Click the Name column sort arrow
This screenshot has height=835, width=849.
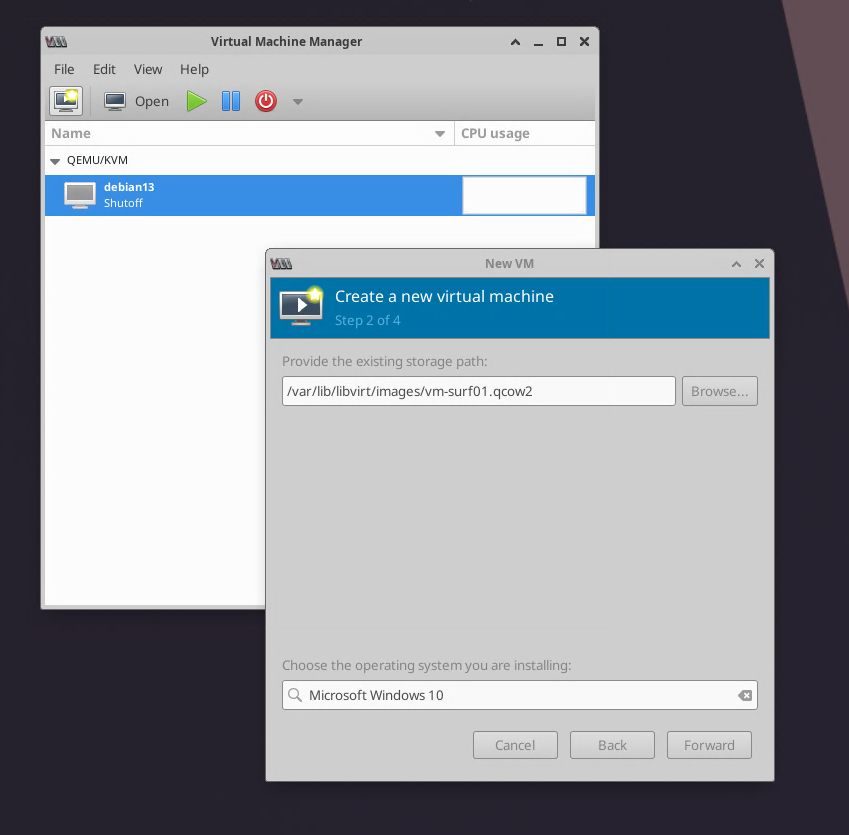[x=440, y=134]
